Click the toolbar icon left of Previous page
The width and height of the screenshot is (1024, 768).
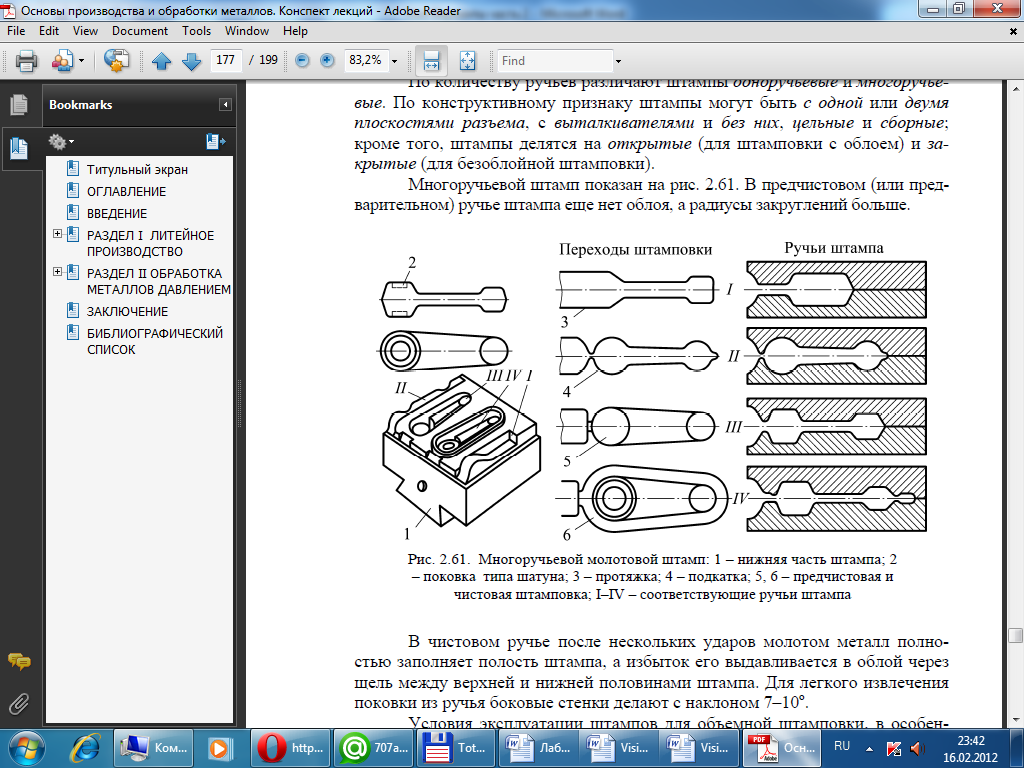click(x=116, y=61)
